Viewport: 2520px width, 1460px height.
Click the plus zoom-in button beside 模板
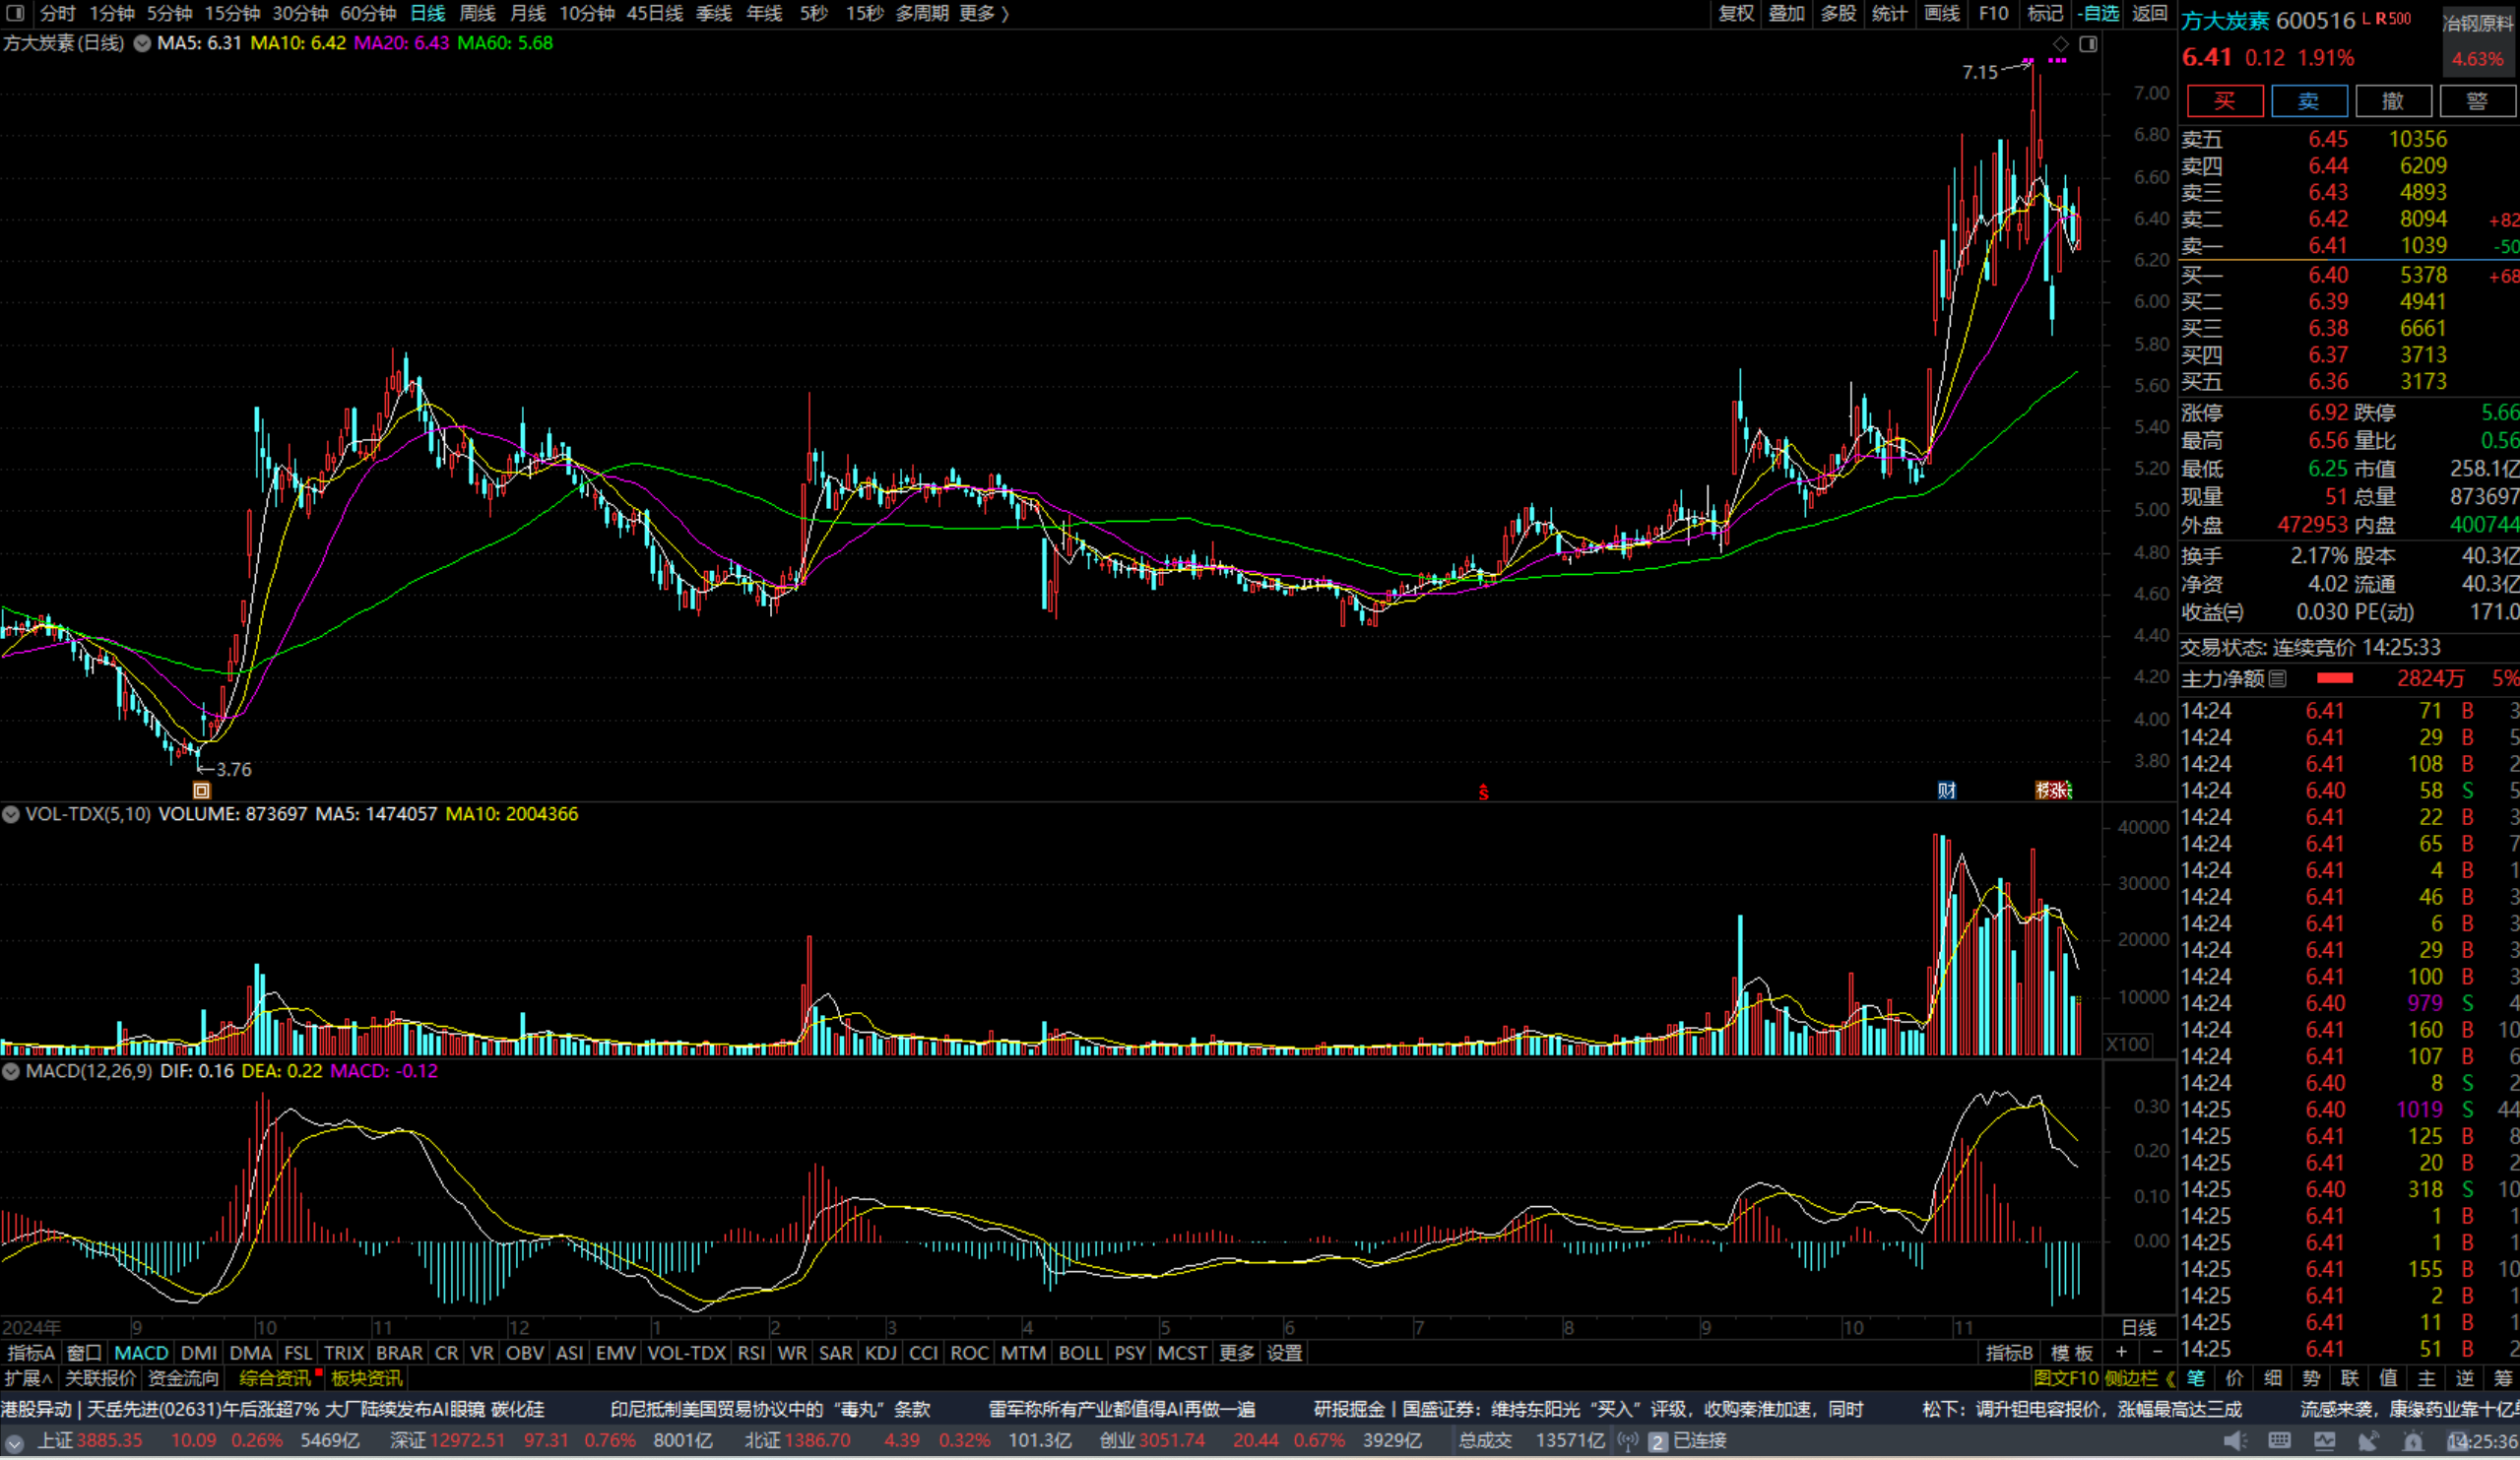coord(2121,1353)
